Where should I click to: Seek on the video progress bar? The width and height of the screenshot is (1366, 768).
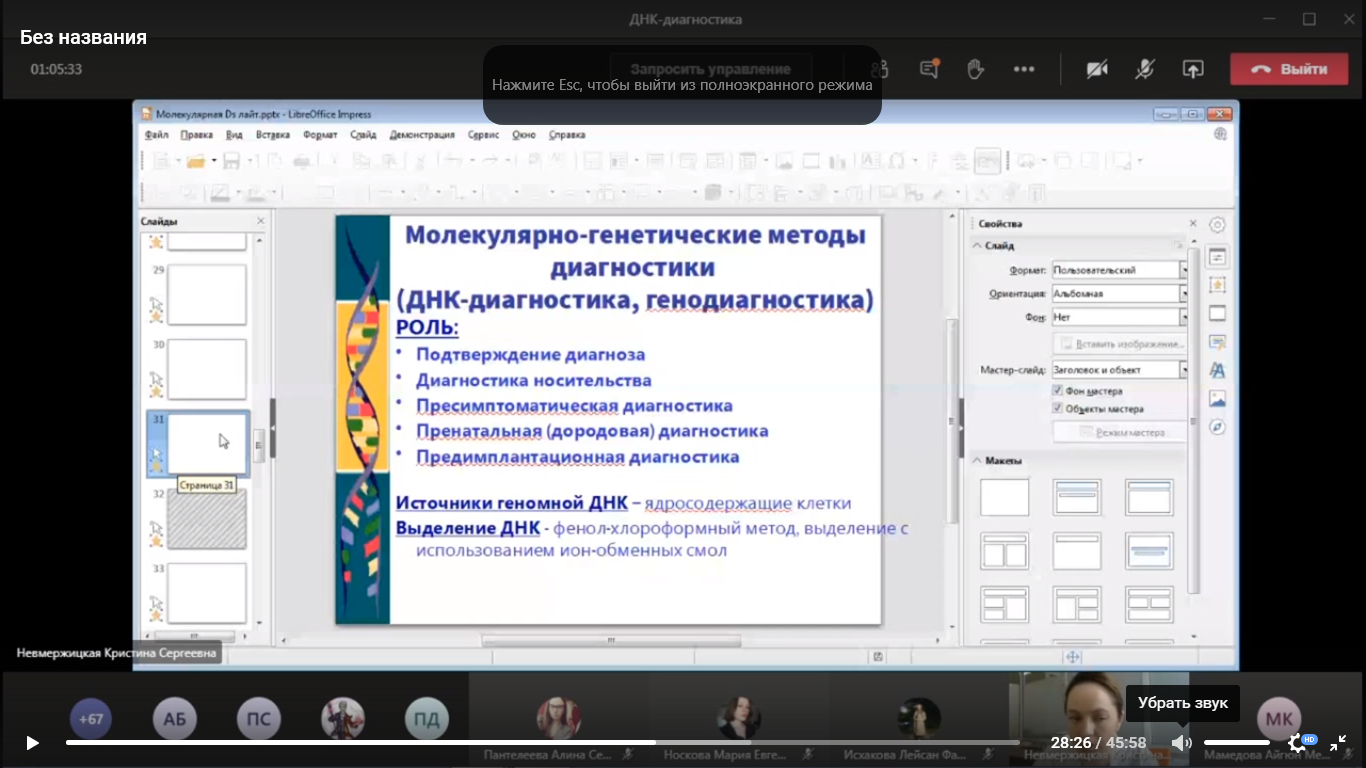click(543, 743)
